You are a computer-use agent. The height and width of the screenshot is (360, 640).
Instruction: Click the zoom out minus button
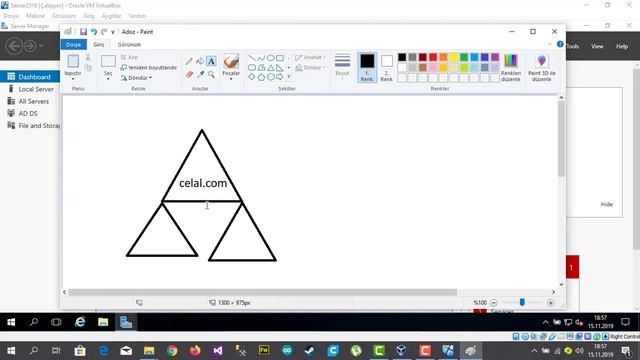click(494, 302)
